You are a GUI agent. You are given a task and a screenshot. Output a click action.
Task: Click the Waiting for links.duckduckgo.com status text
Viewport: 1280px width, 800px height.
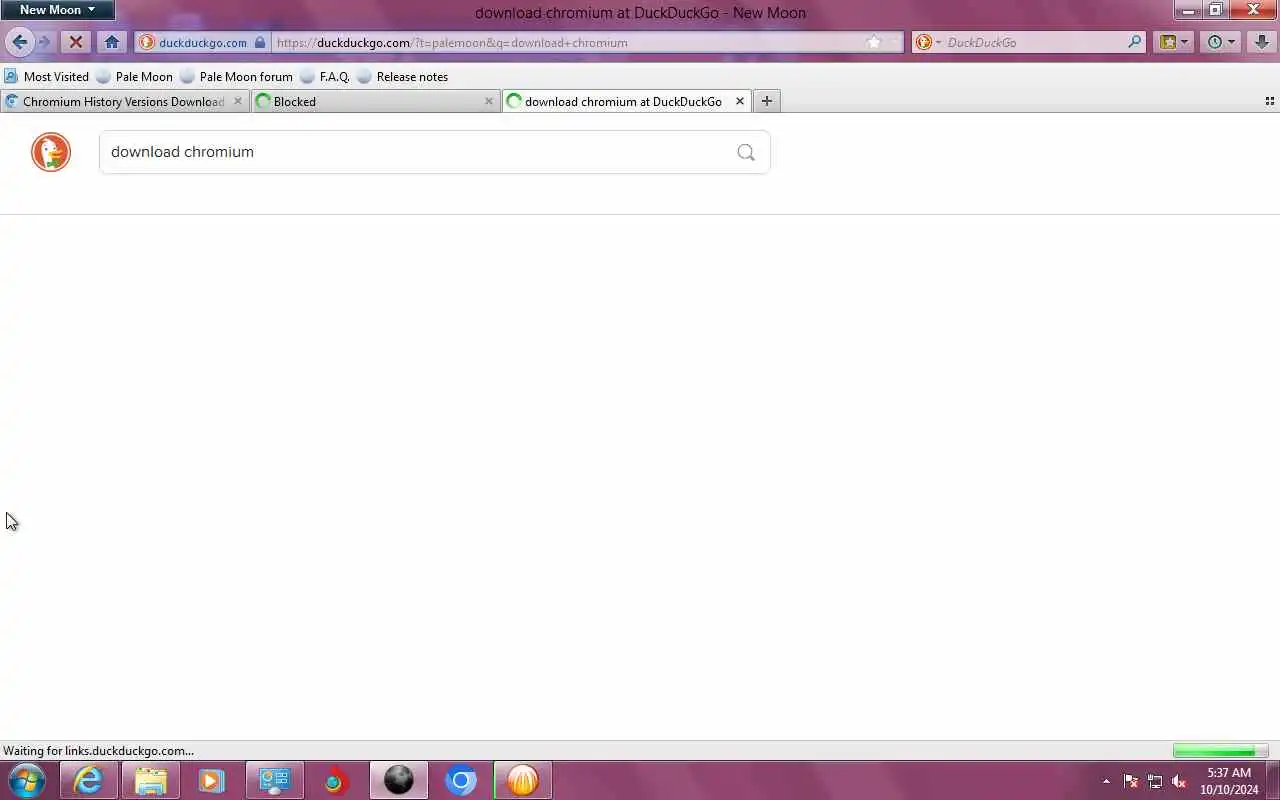click(x=99, y=751)
